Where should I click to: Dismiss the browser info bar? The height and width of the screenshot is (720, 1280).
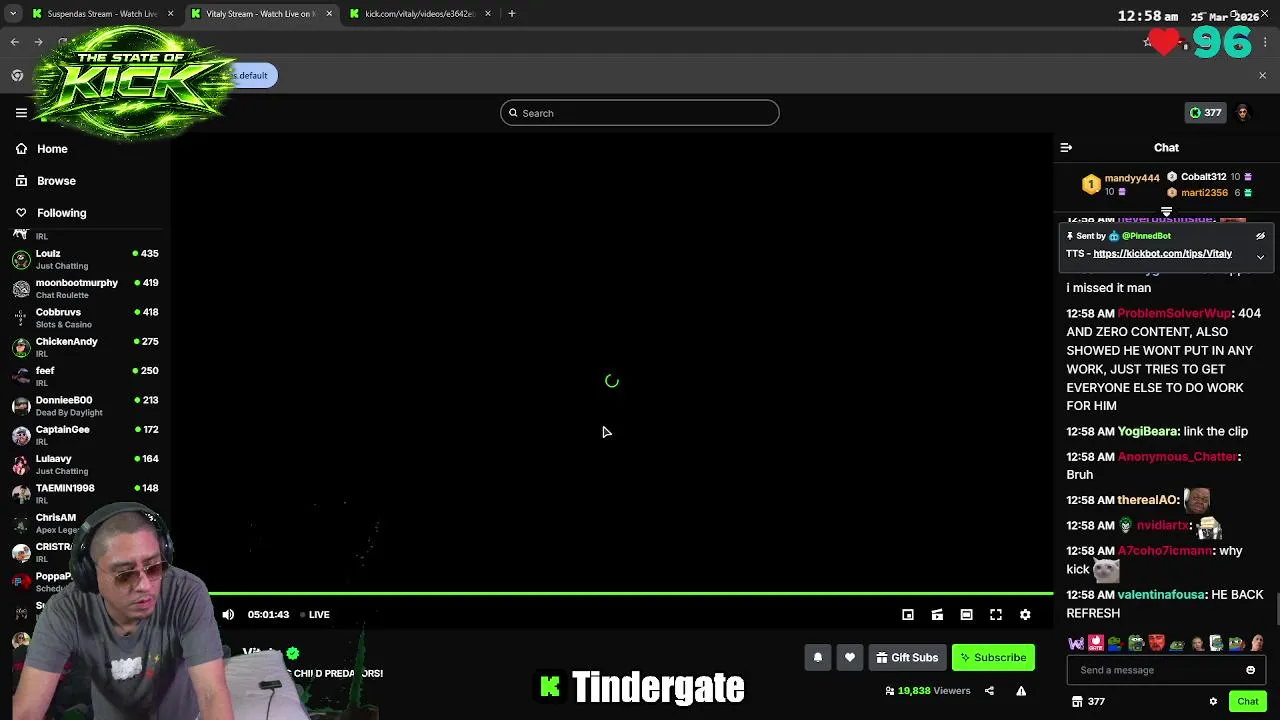click(1262, 76)
